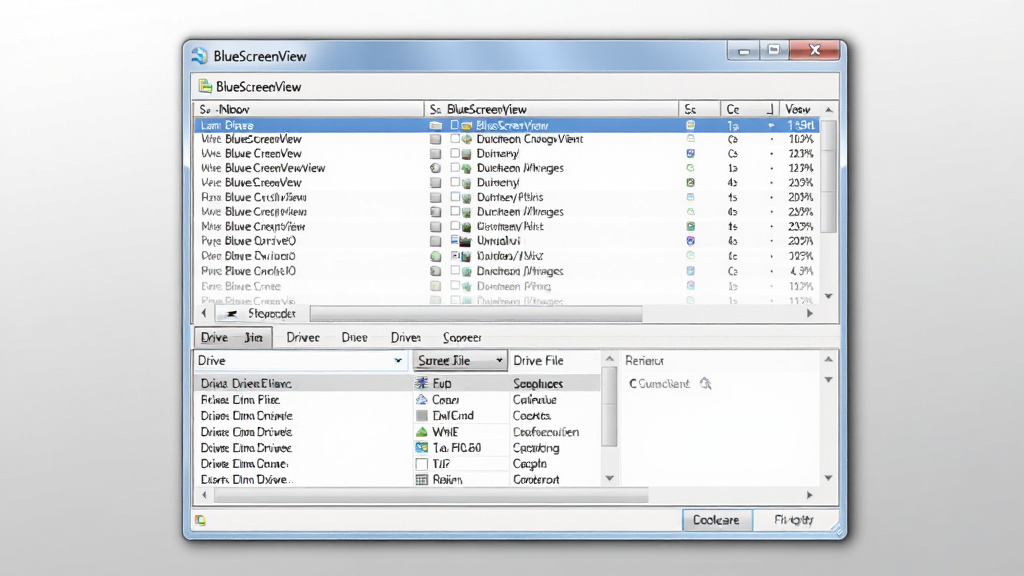The width and height of the screenshot is (1024, 576).
Task: Open the "Dnee" tab
Action: click(355, 338)
